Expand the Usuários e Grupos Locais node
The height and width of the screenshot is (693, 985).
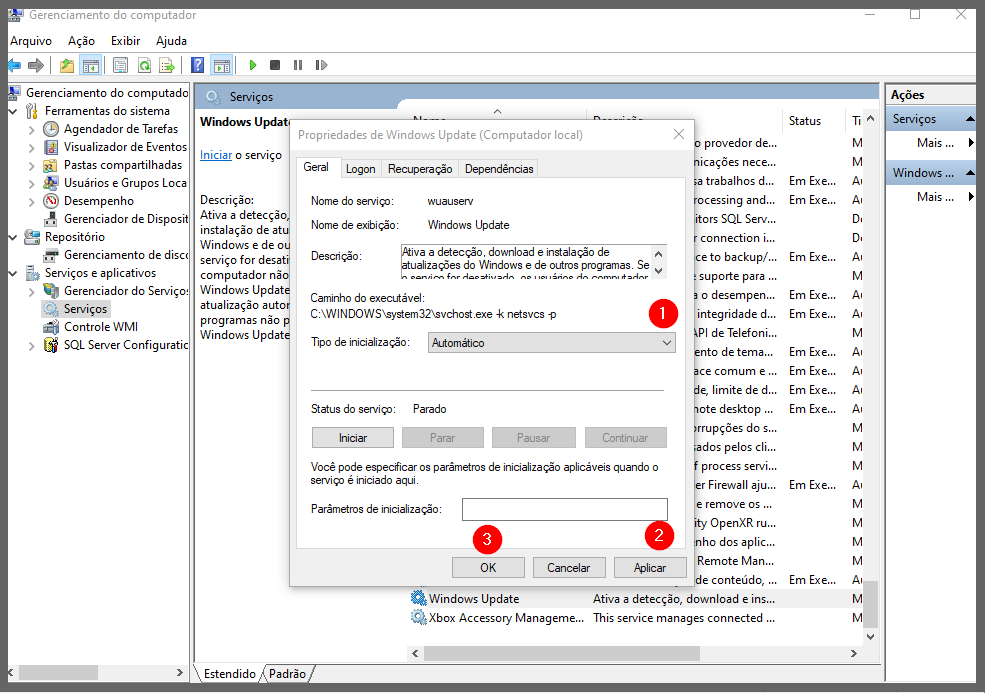point(31,183)
